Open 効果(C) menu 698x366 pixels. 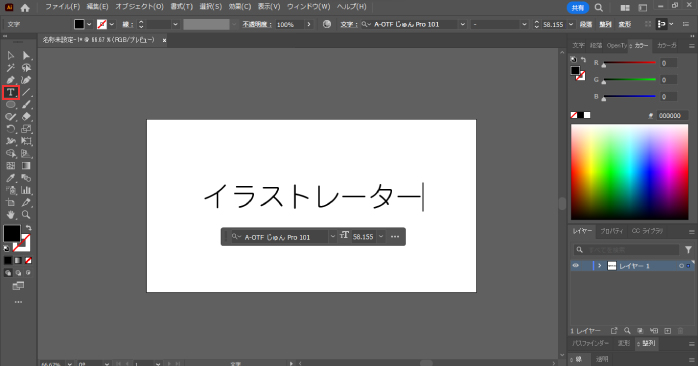240,7
